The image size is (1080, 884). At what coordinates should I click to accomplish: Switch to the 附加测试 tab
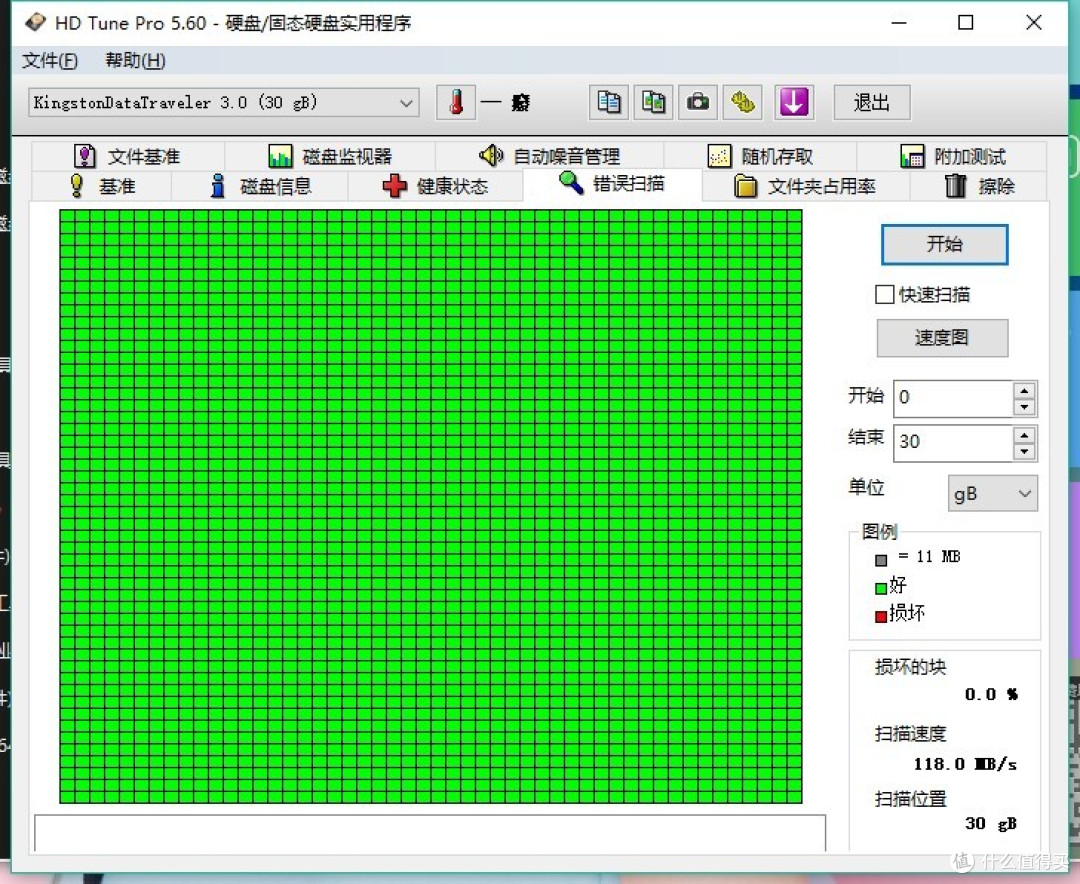pyautogui.click(x=953, y=156)
